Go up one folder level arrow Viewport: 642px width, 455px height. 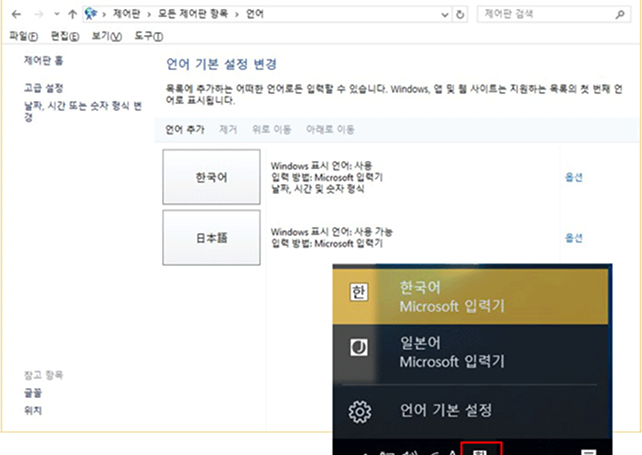click(x=72, y=15)
